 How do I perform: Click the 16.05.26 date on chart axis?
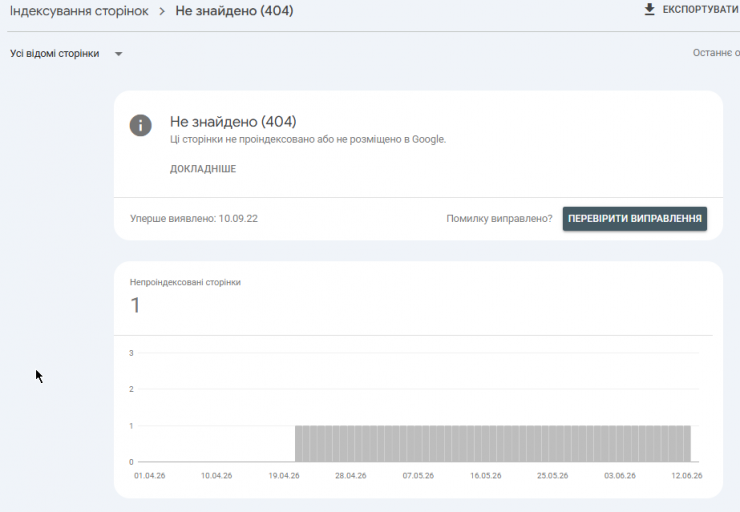[x=486, y=476]
